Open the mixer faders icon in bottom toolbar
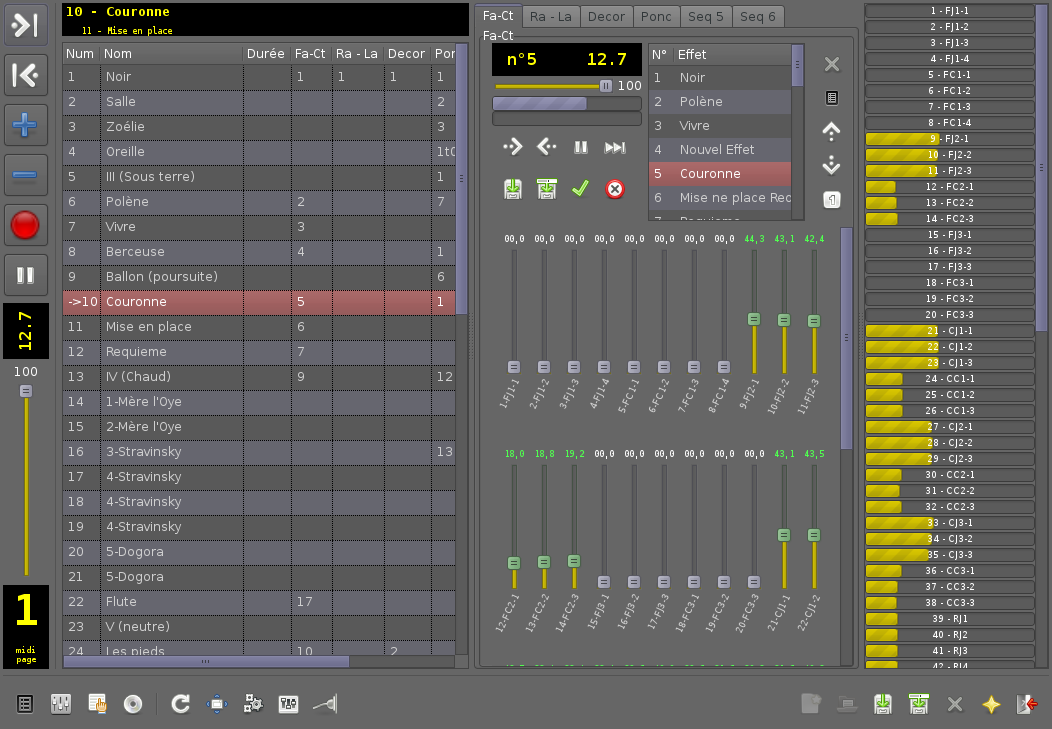This screenshot has width=1052, height=729. tap(61, 704)
